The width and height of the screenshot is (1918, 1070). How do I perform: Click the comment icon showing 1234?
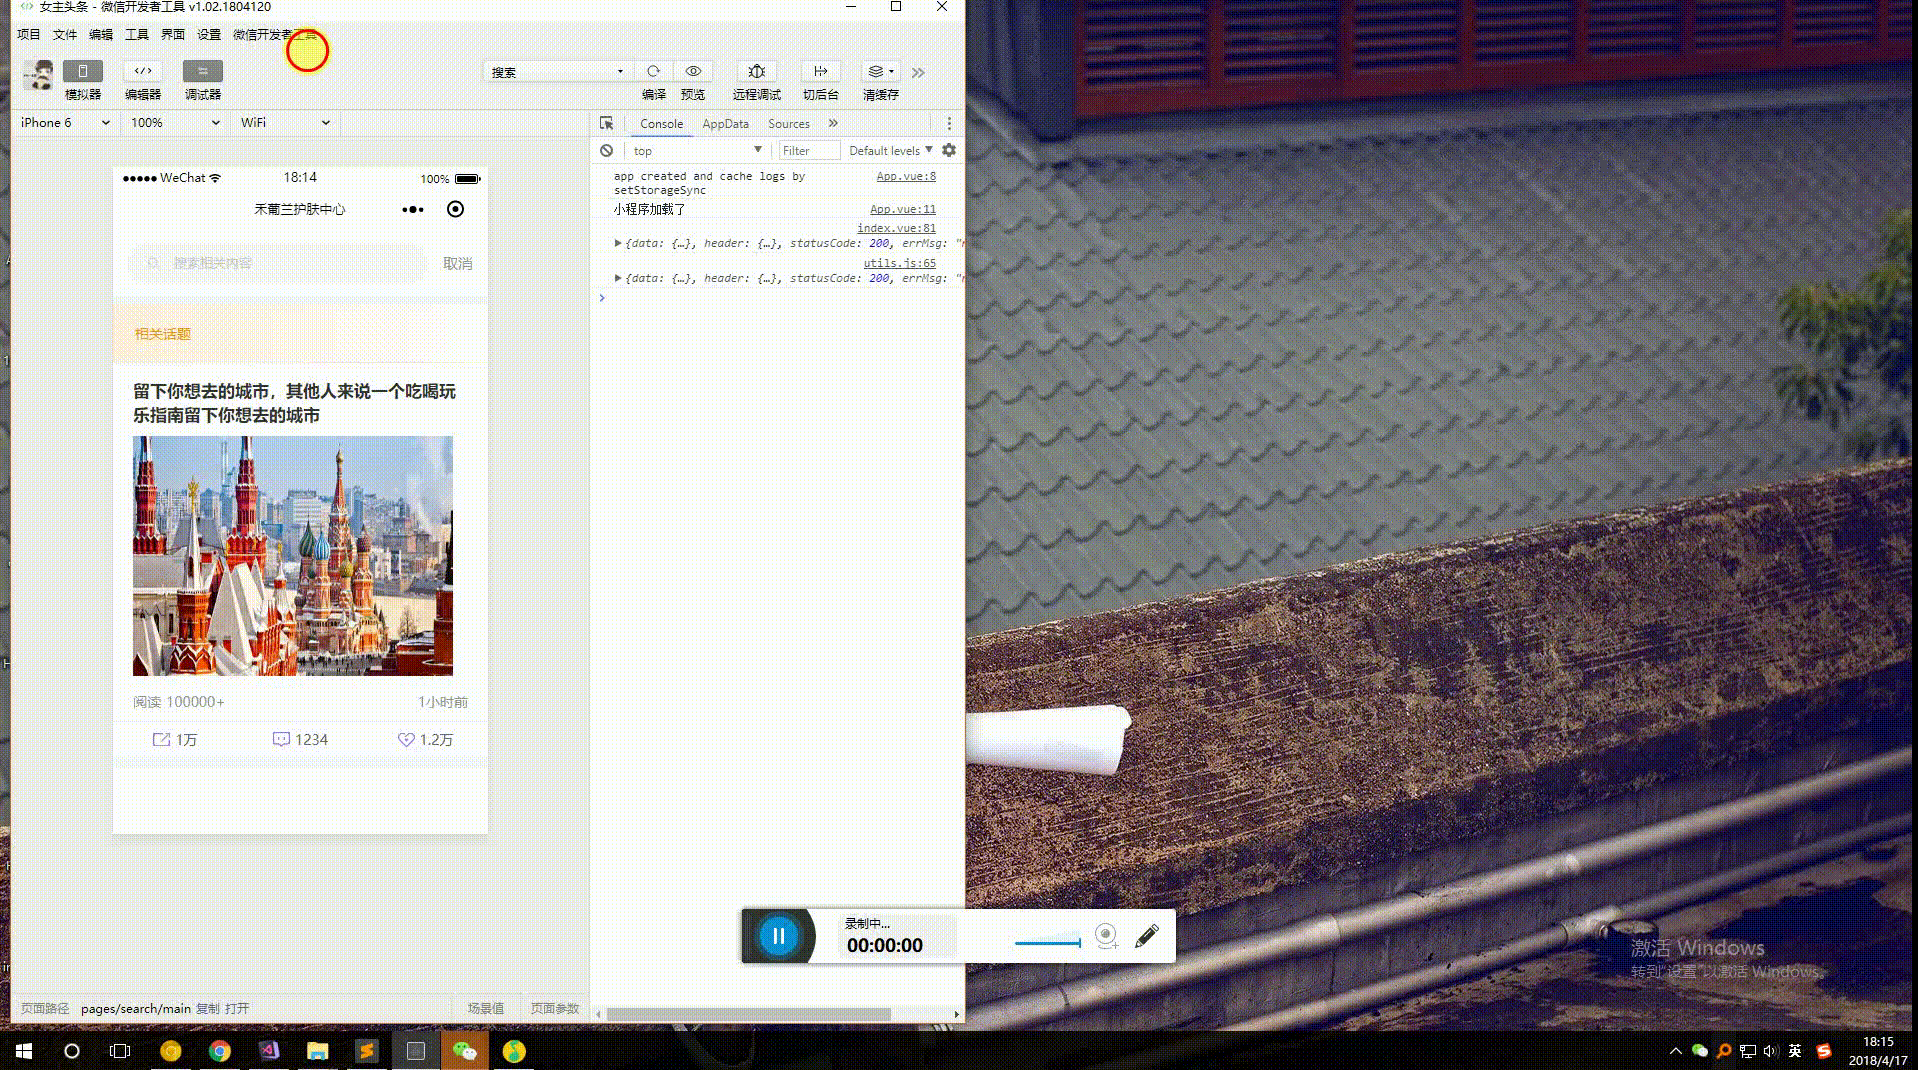pos(281,740)
